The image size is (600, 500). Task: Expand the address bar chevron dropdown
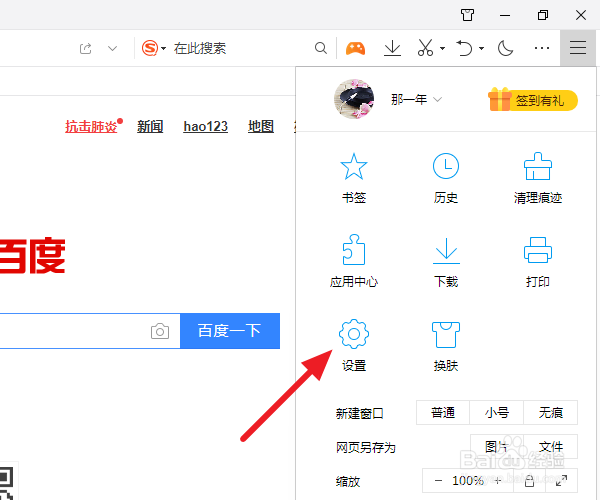pyautogui.click(x=112, y=49)
